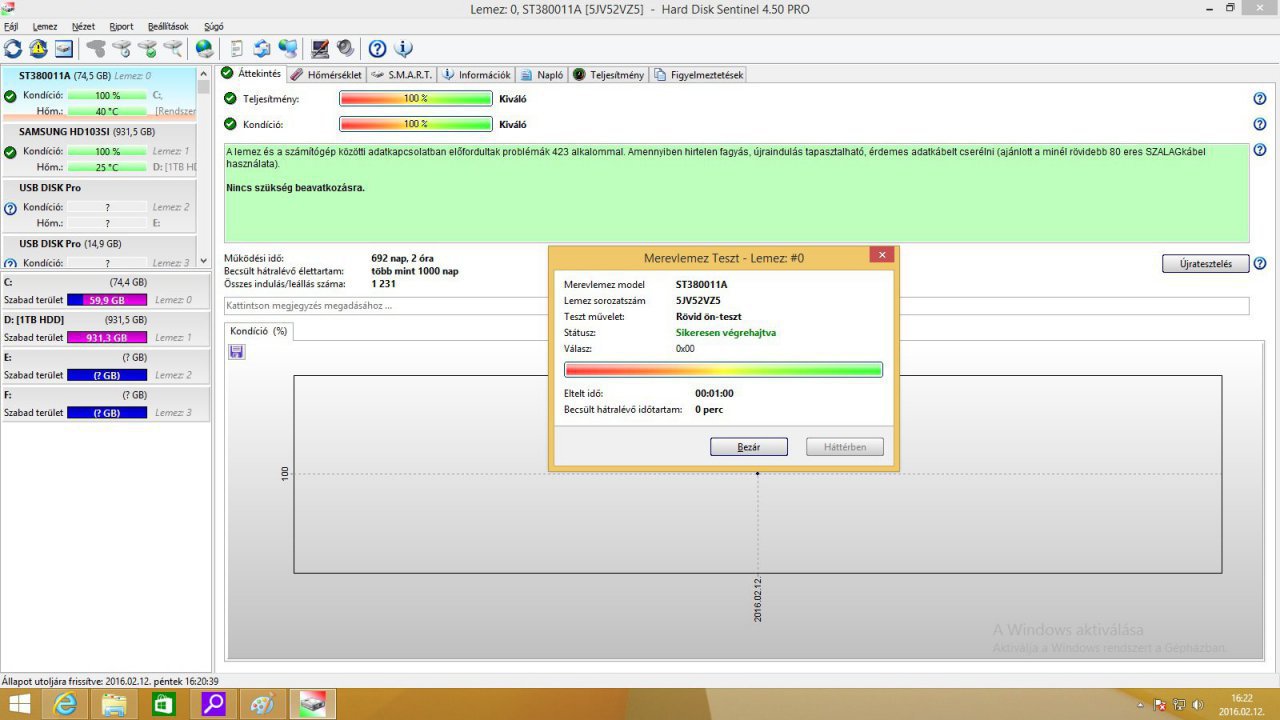Viewport: 1280px width, 720px height.
Task: Click the grayed-out headset disk toolbar icon
Action: point(96,48)
